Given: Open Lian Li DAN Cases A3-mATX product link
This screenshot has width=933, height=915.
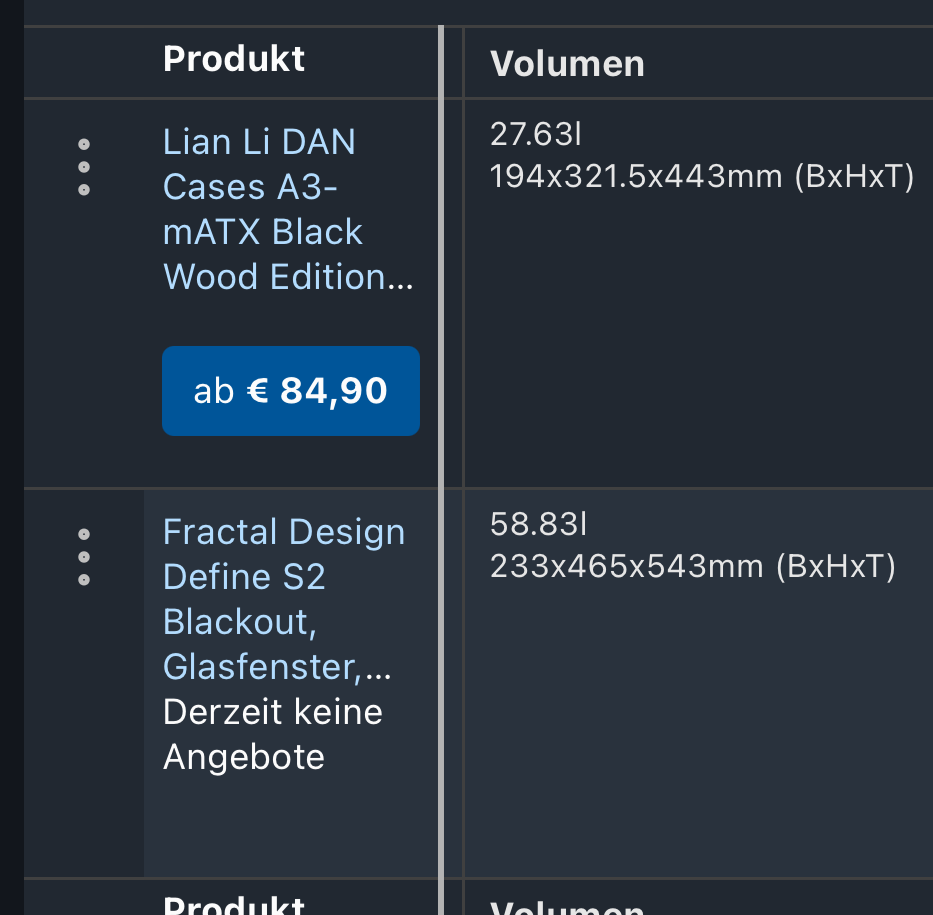Looking at the screenshot, I should click(x=288, y=209).
